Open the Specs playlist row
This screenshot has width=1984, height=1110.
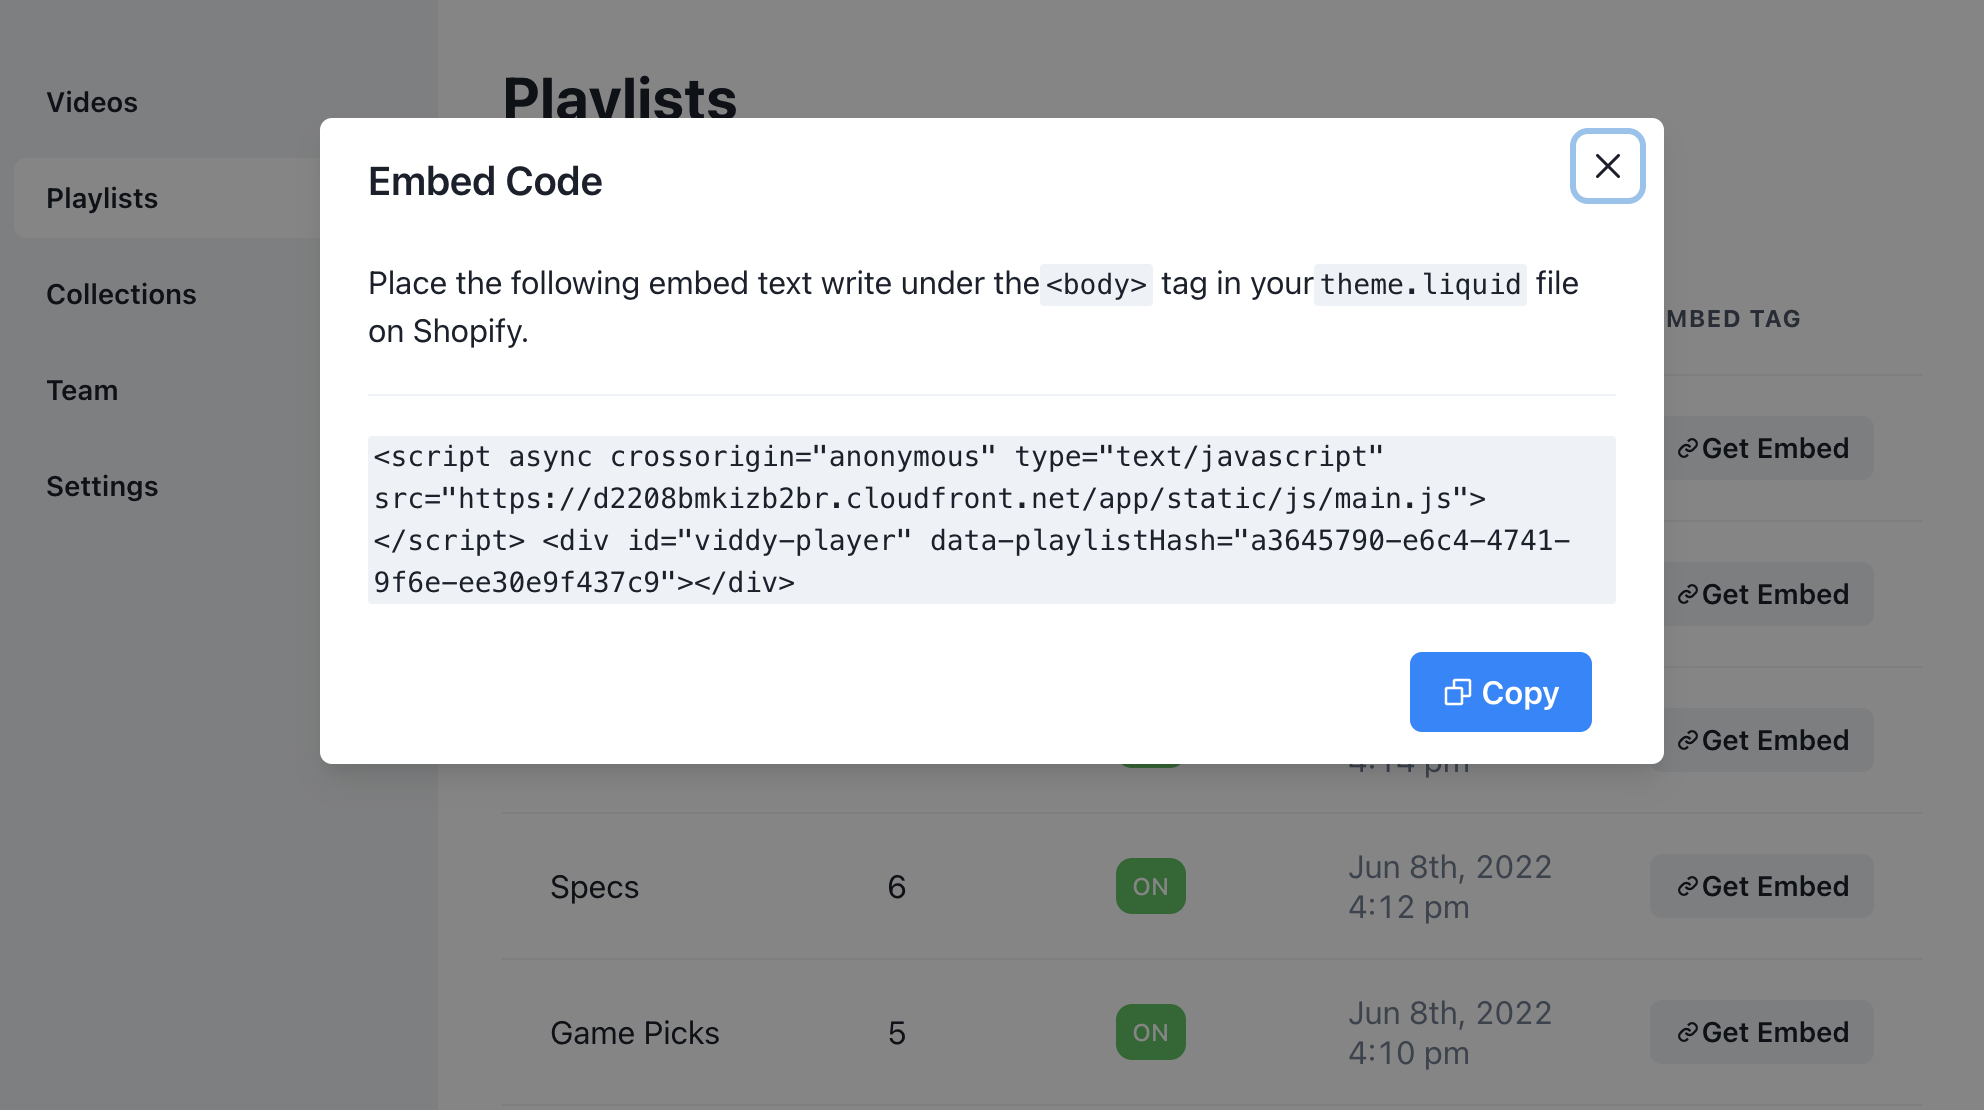(594, 887)
